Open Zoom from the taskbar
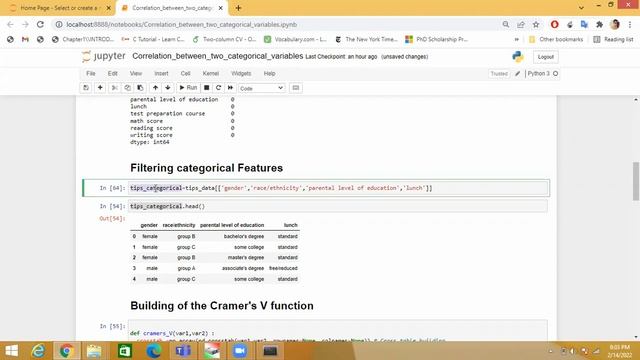 [240, 351]
